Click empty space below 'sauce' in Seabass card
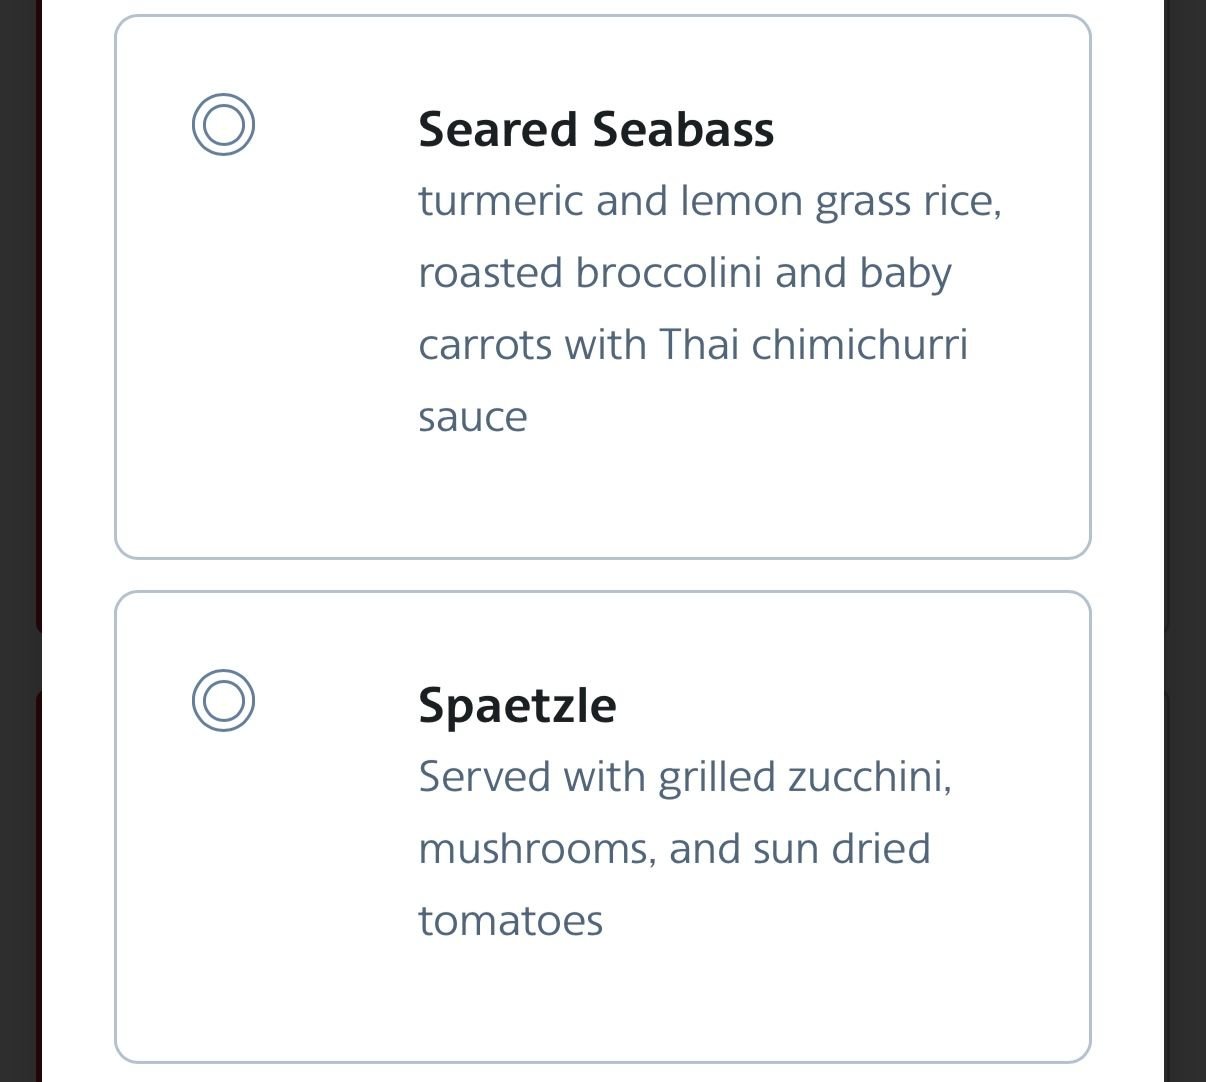This screenshot has height=1082, width=1206. 600,495
